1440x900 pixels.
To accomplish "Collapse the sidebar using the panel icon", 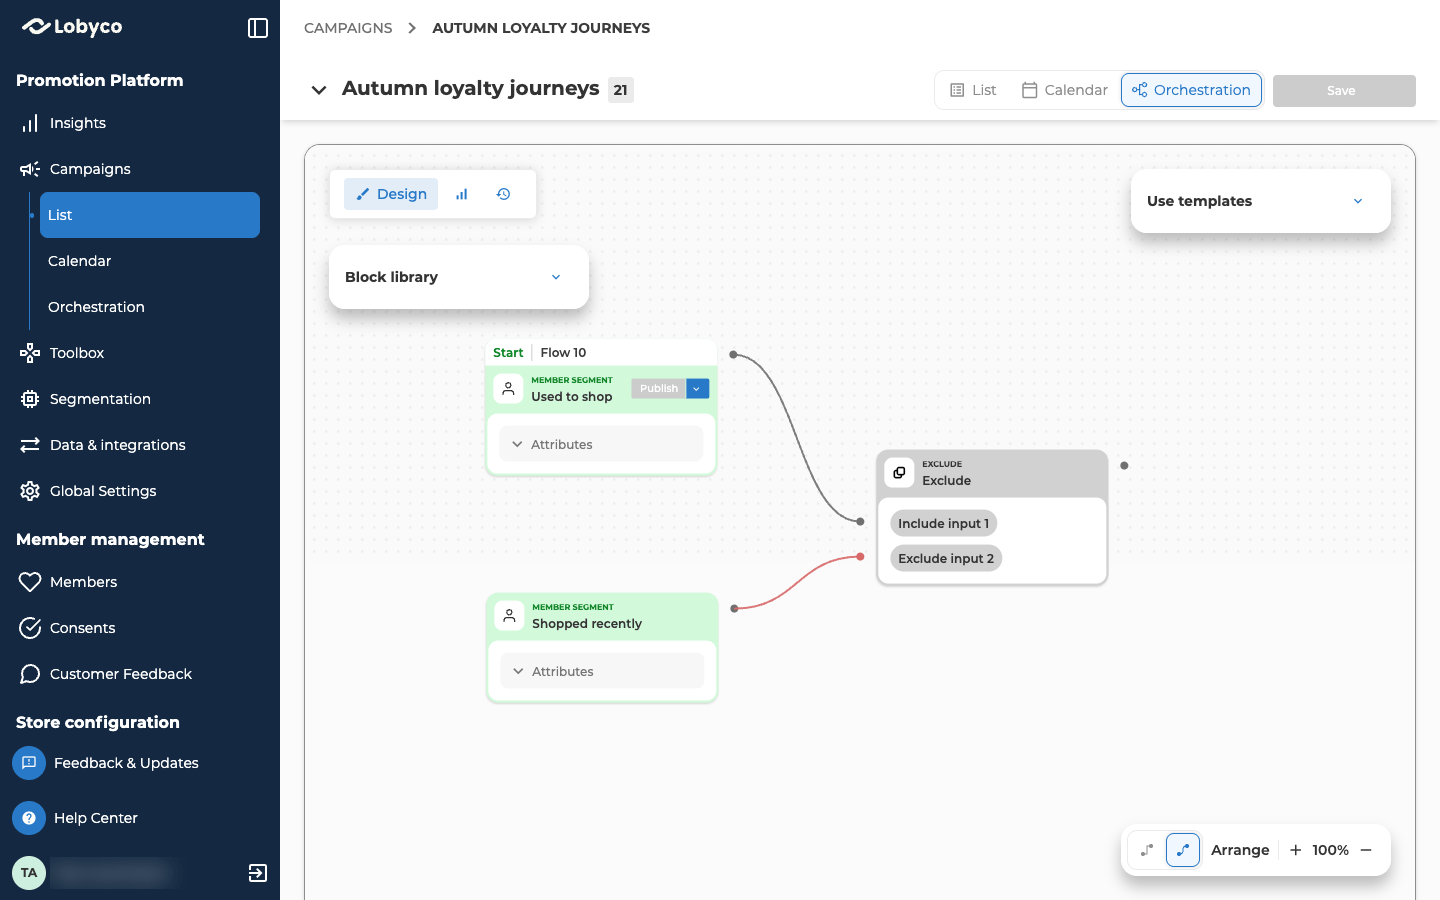I will click(258, 28).
